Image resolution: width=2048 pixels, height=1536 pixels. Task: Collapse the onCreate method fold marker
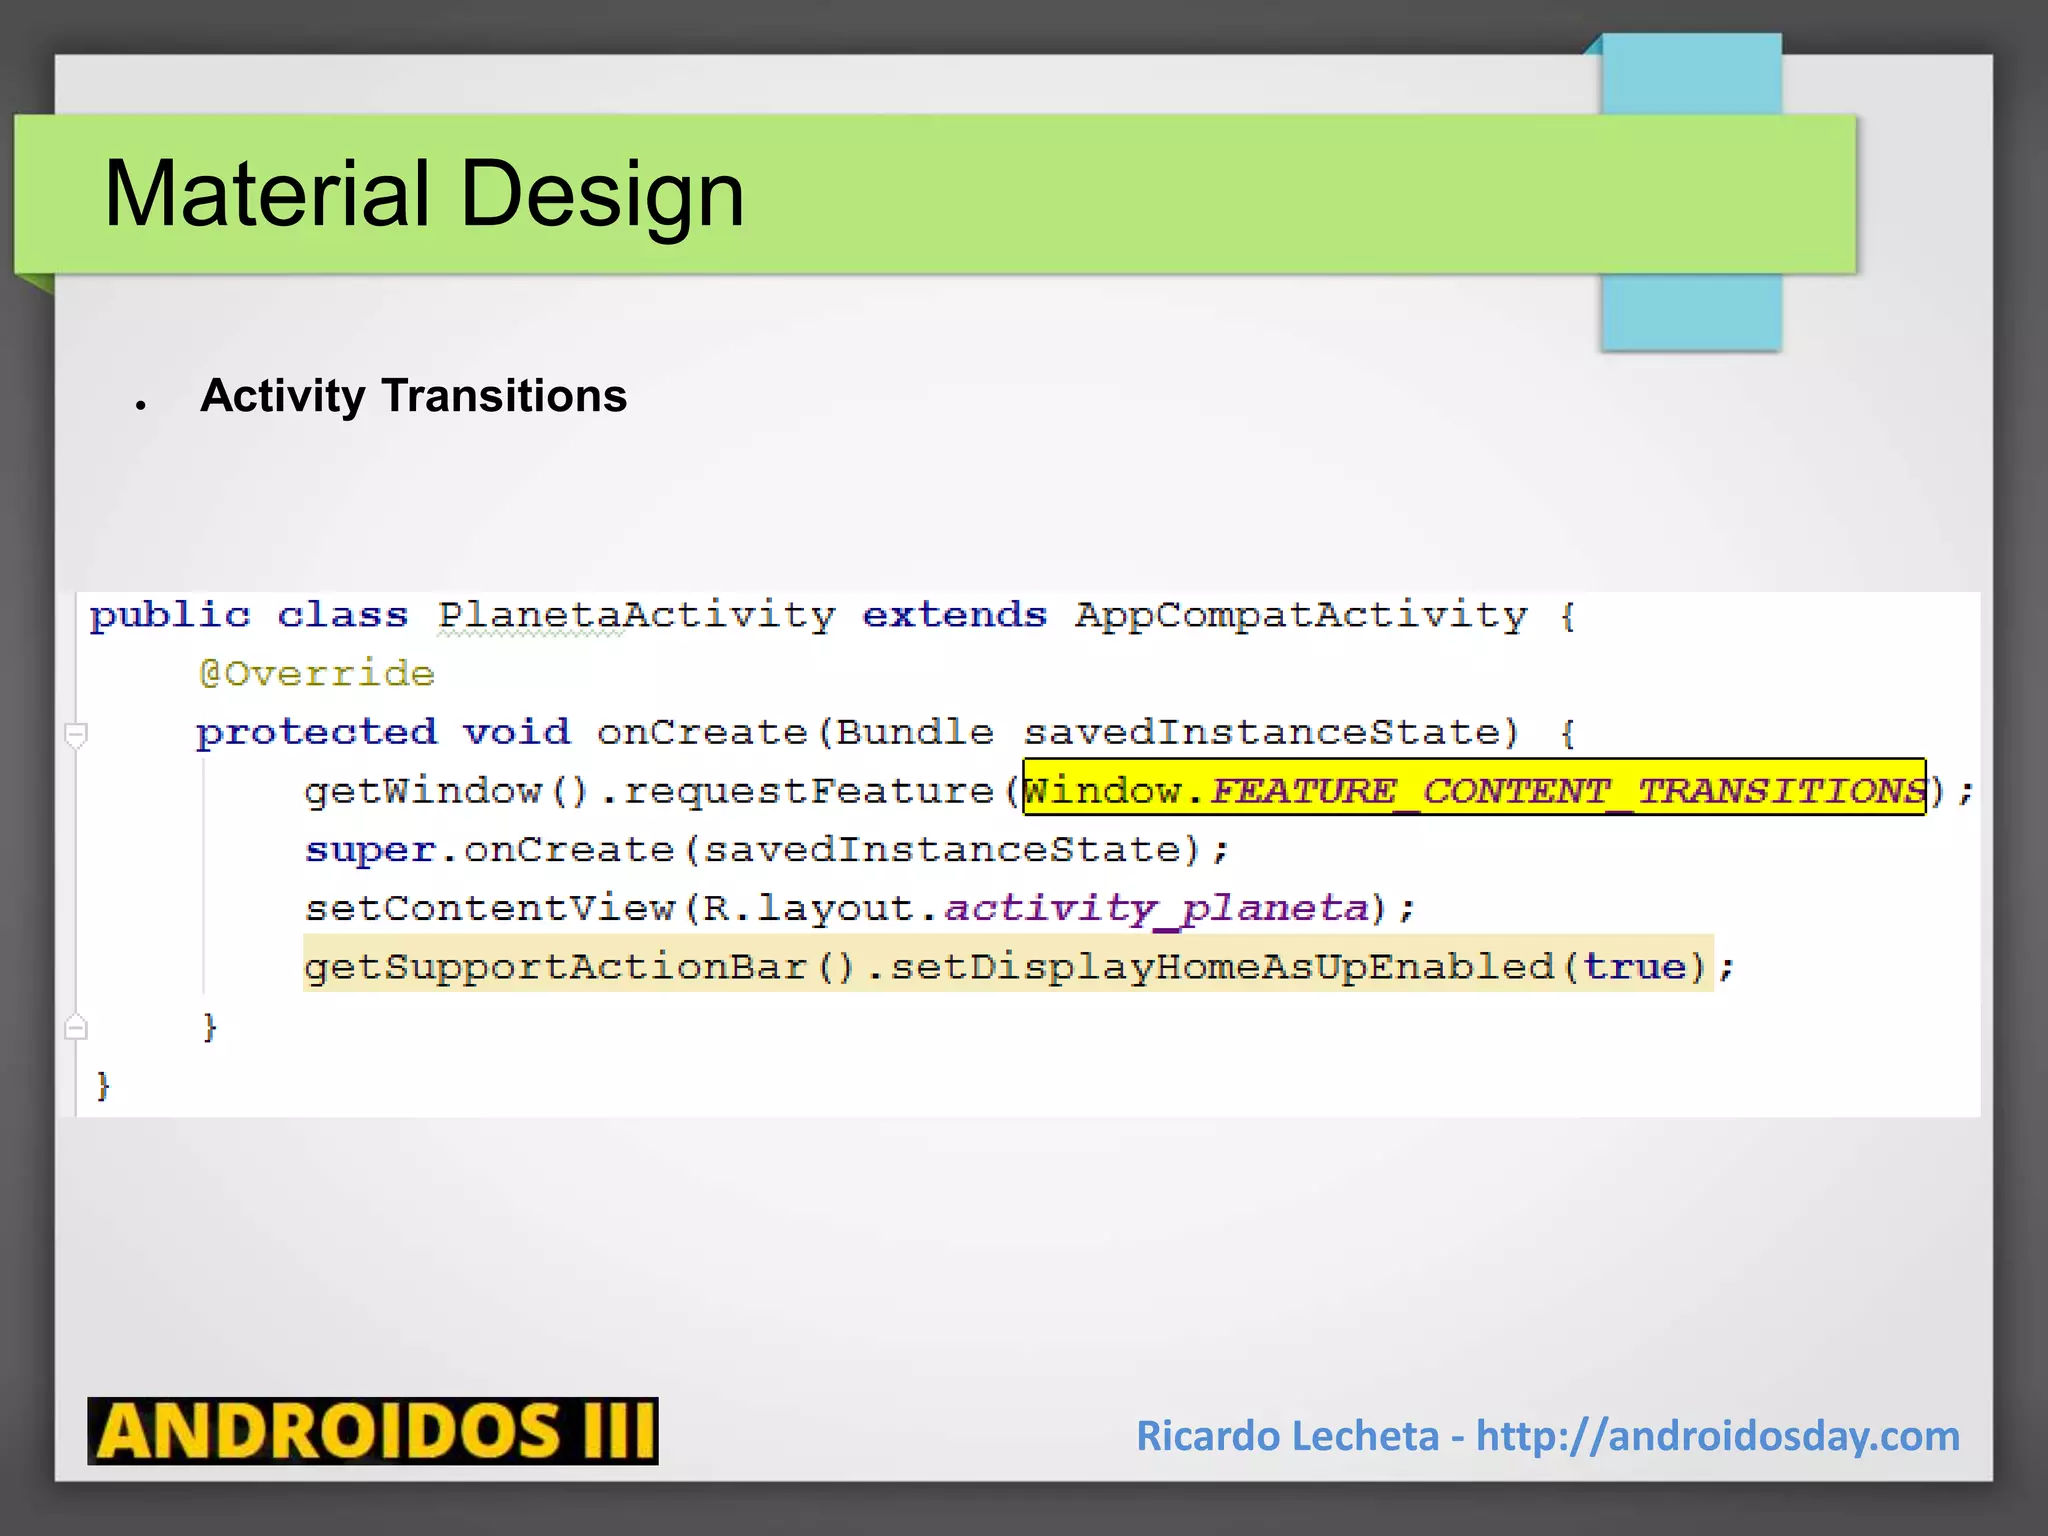(76, 735)
